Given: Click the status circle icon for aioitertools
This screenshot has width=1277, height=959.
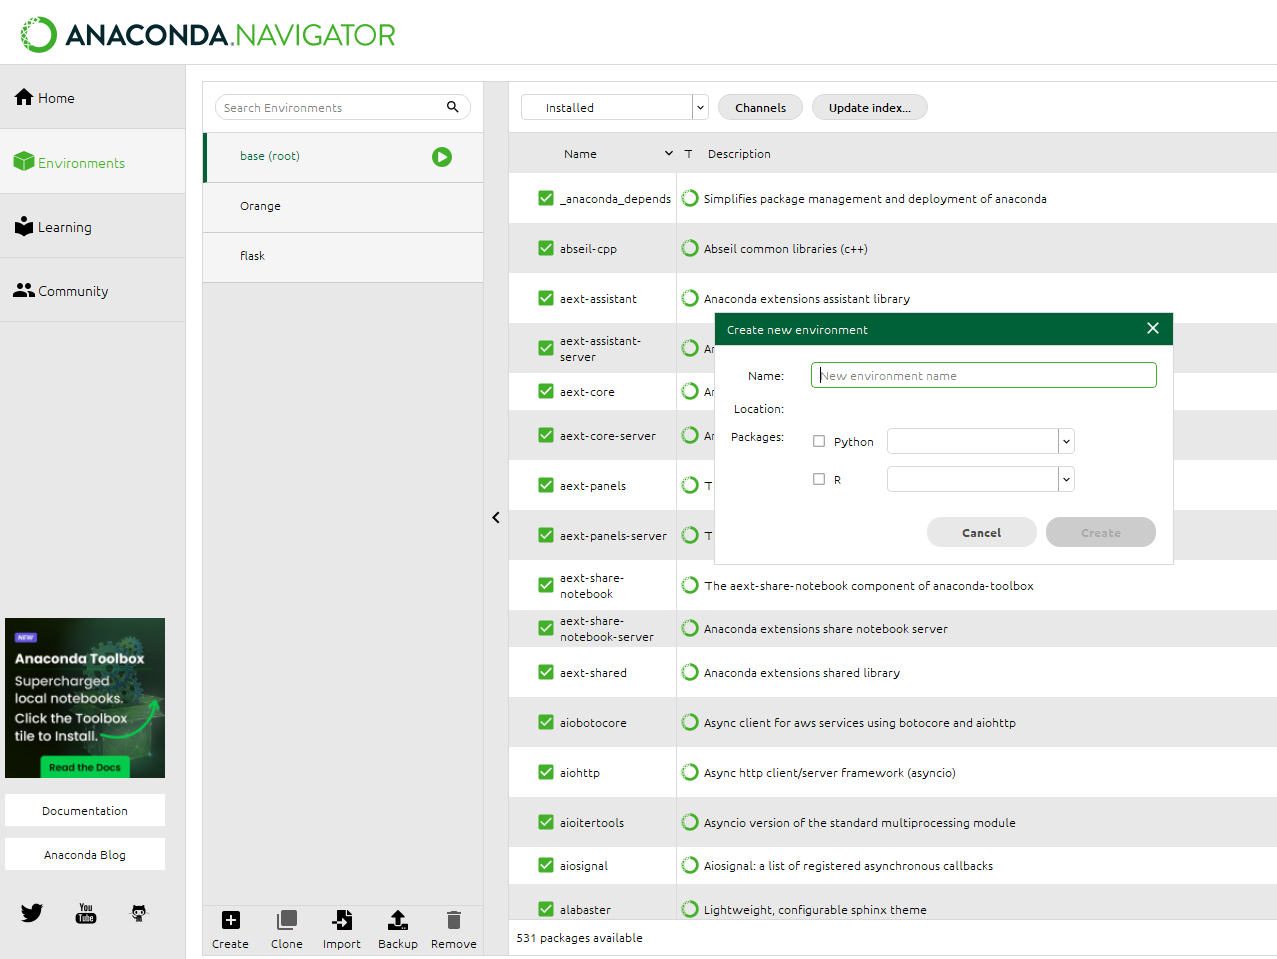Looking at the screenshot, I should pyautogui.click(x=690, y=822).
